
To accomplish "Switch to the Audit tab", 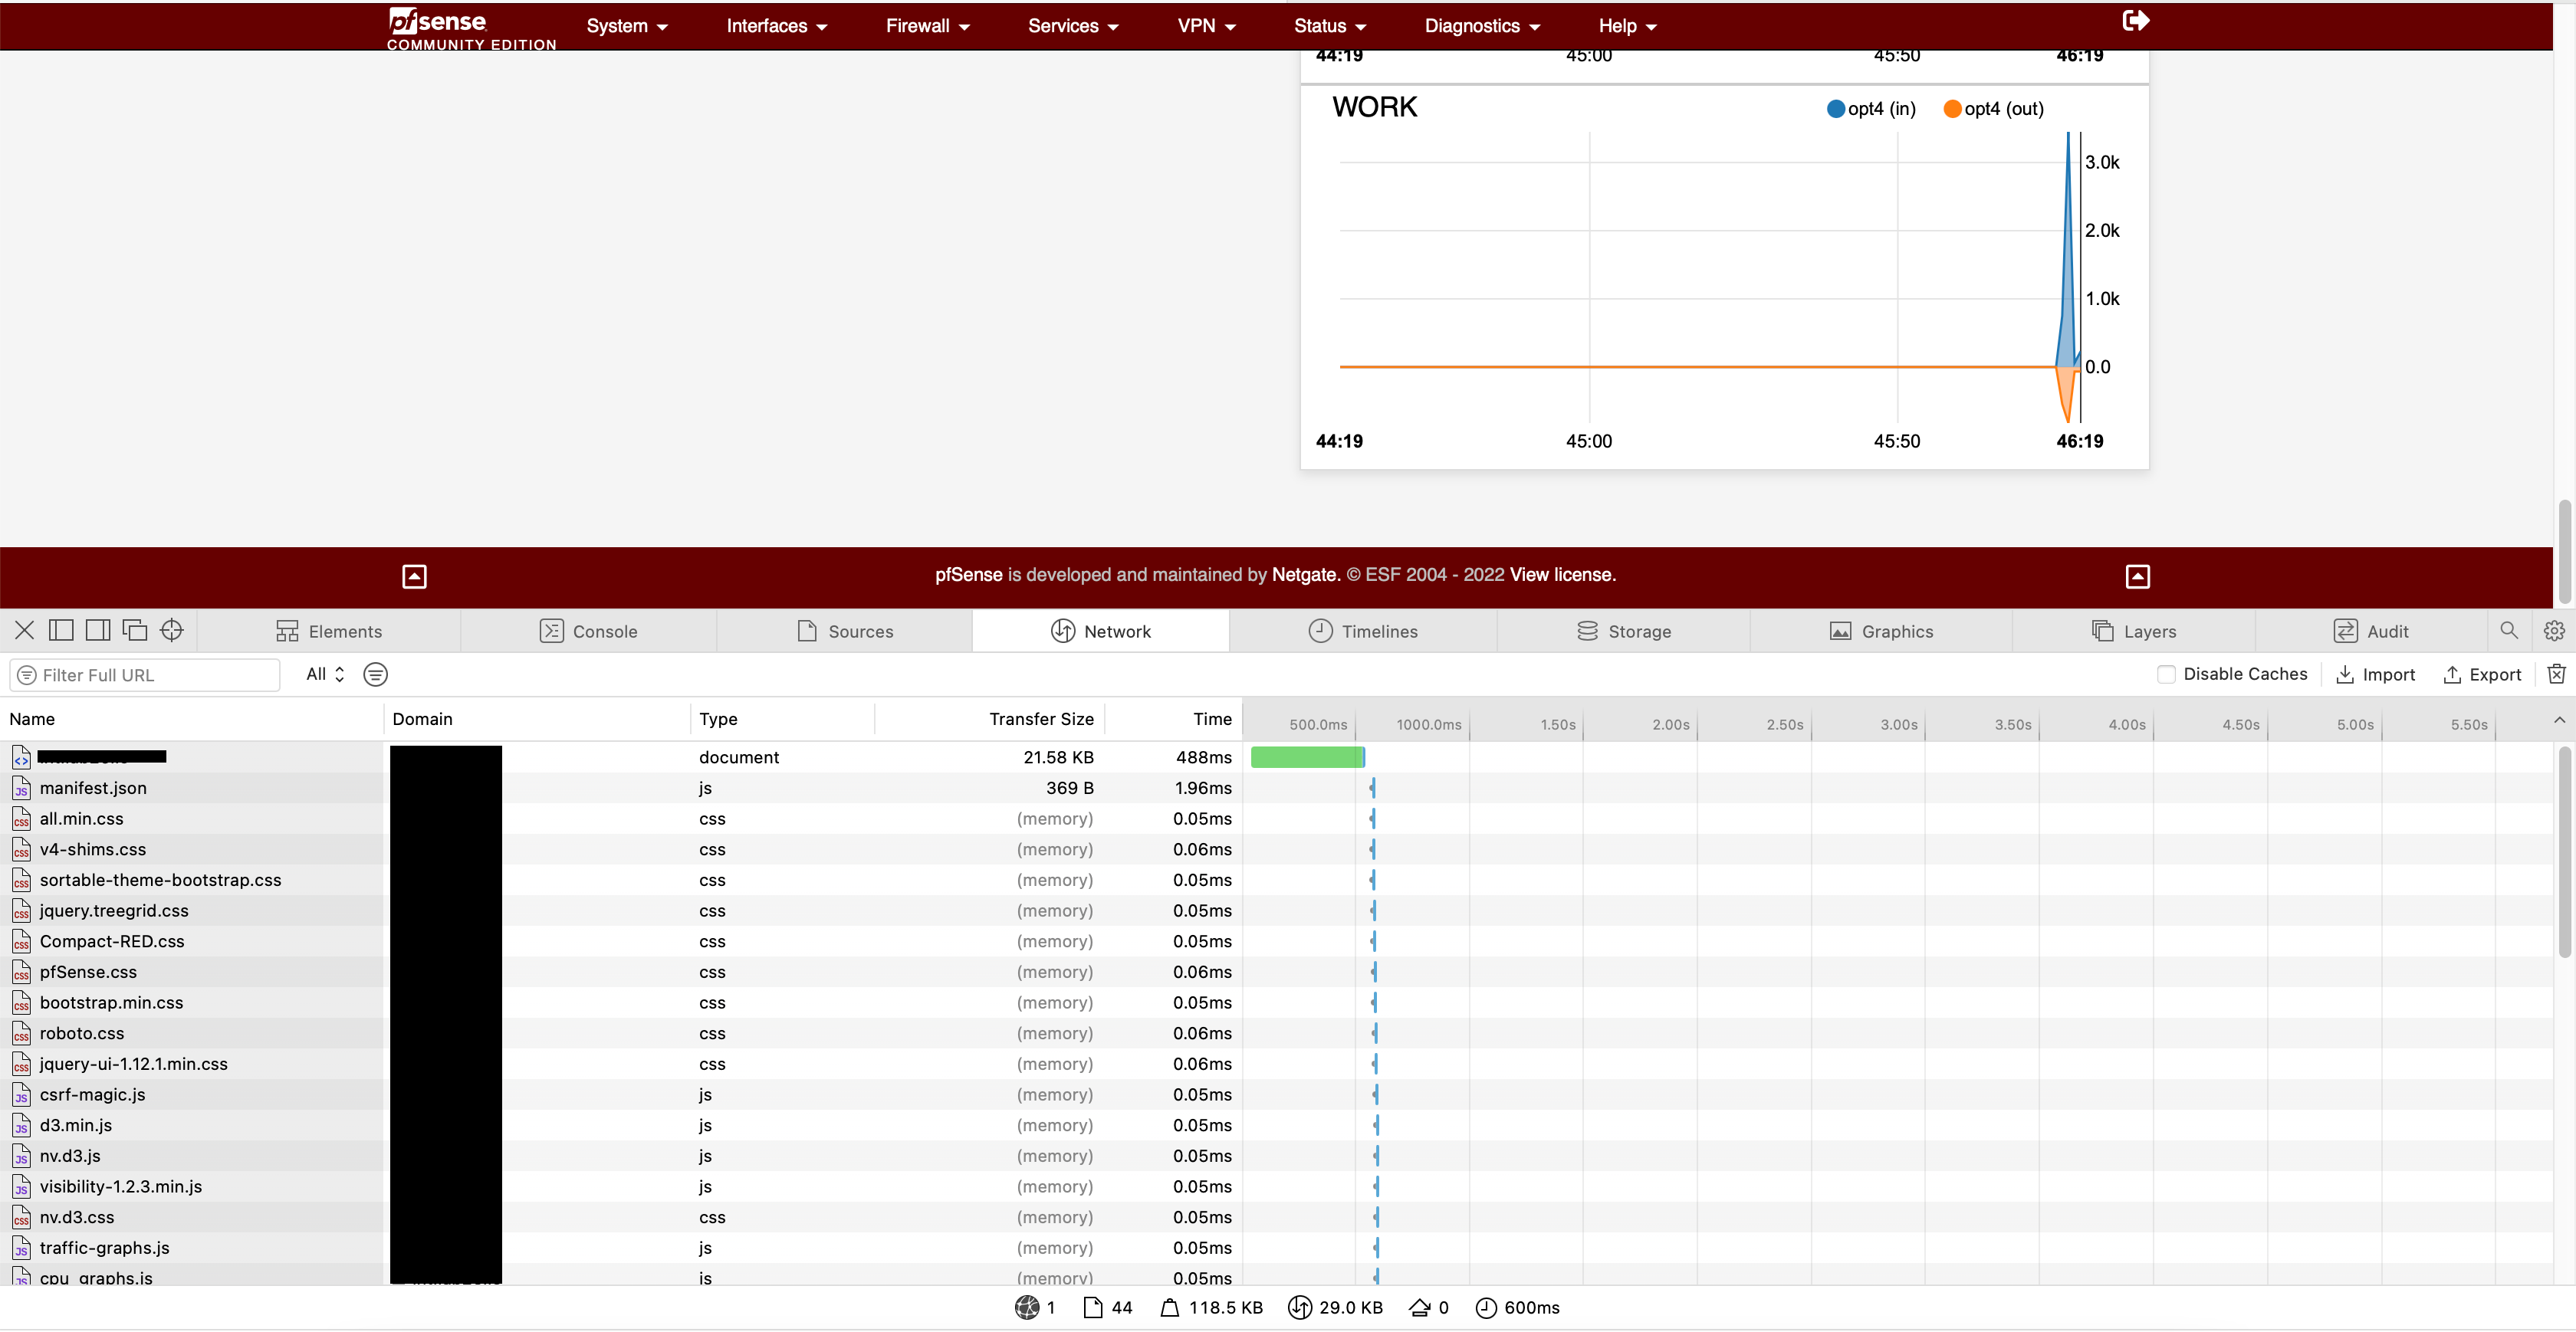I will click(2371, 631).
